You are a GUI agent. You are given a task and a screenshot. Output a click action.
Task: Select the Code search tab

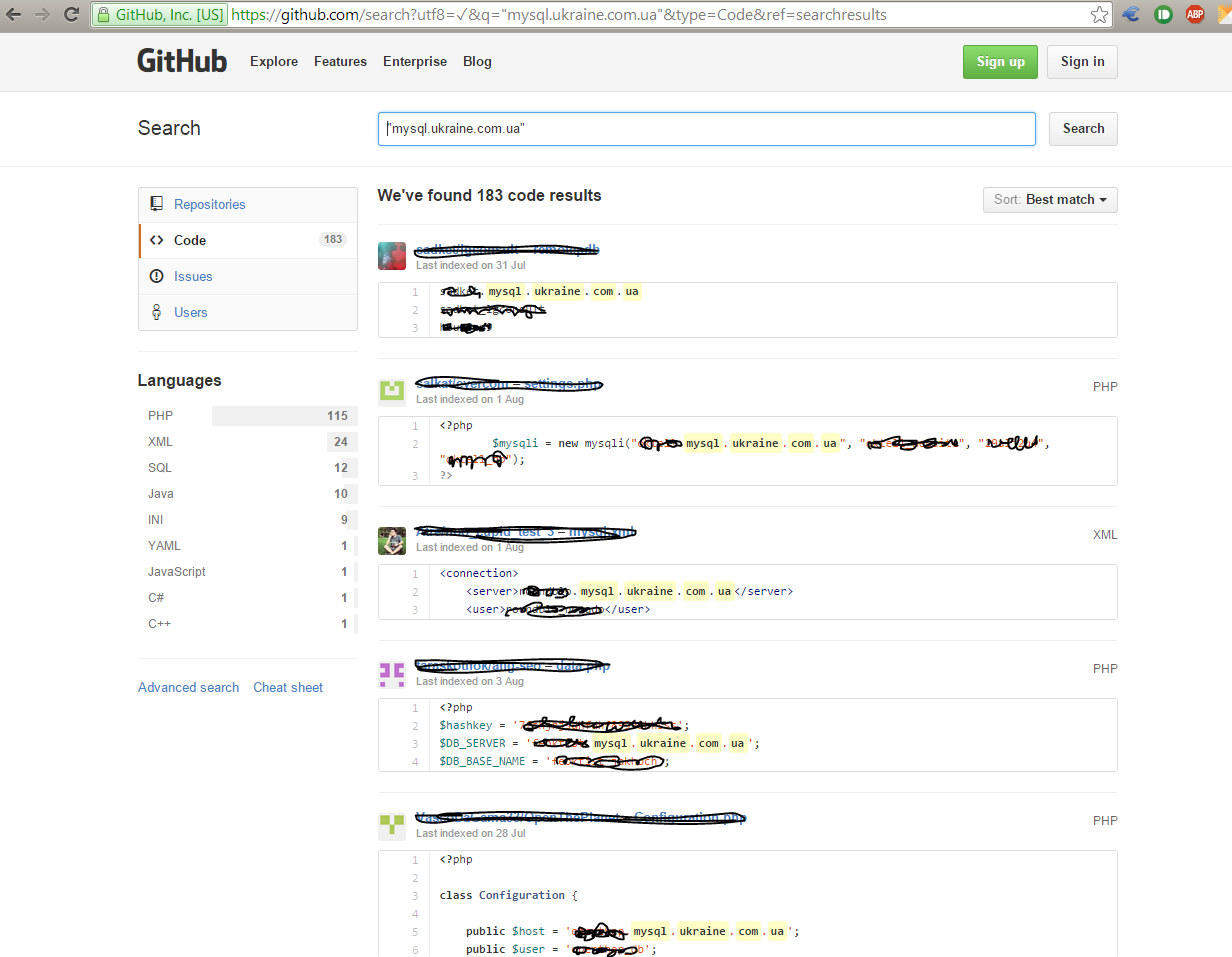coord(248,240)
